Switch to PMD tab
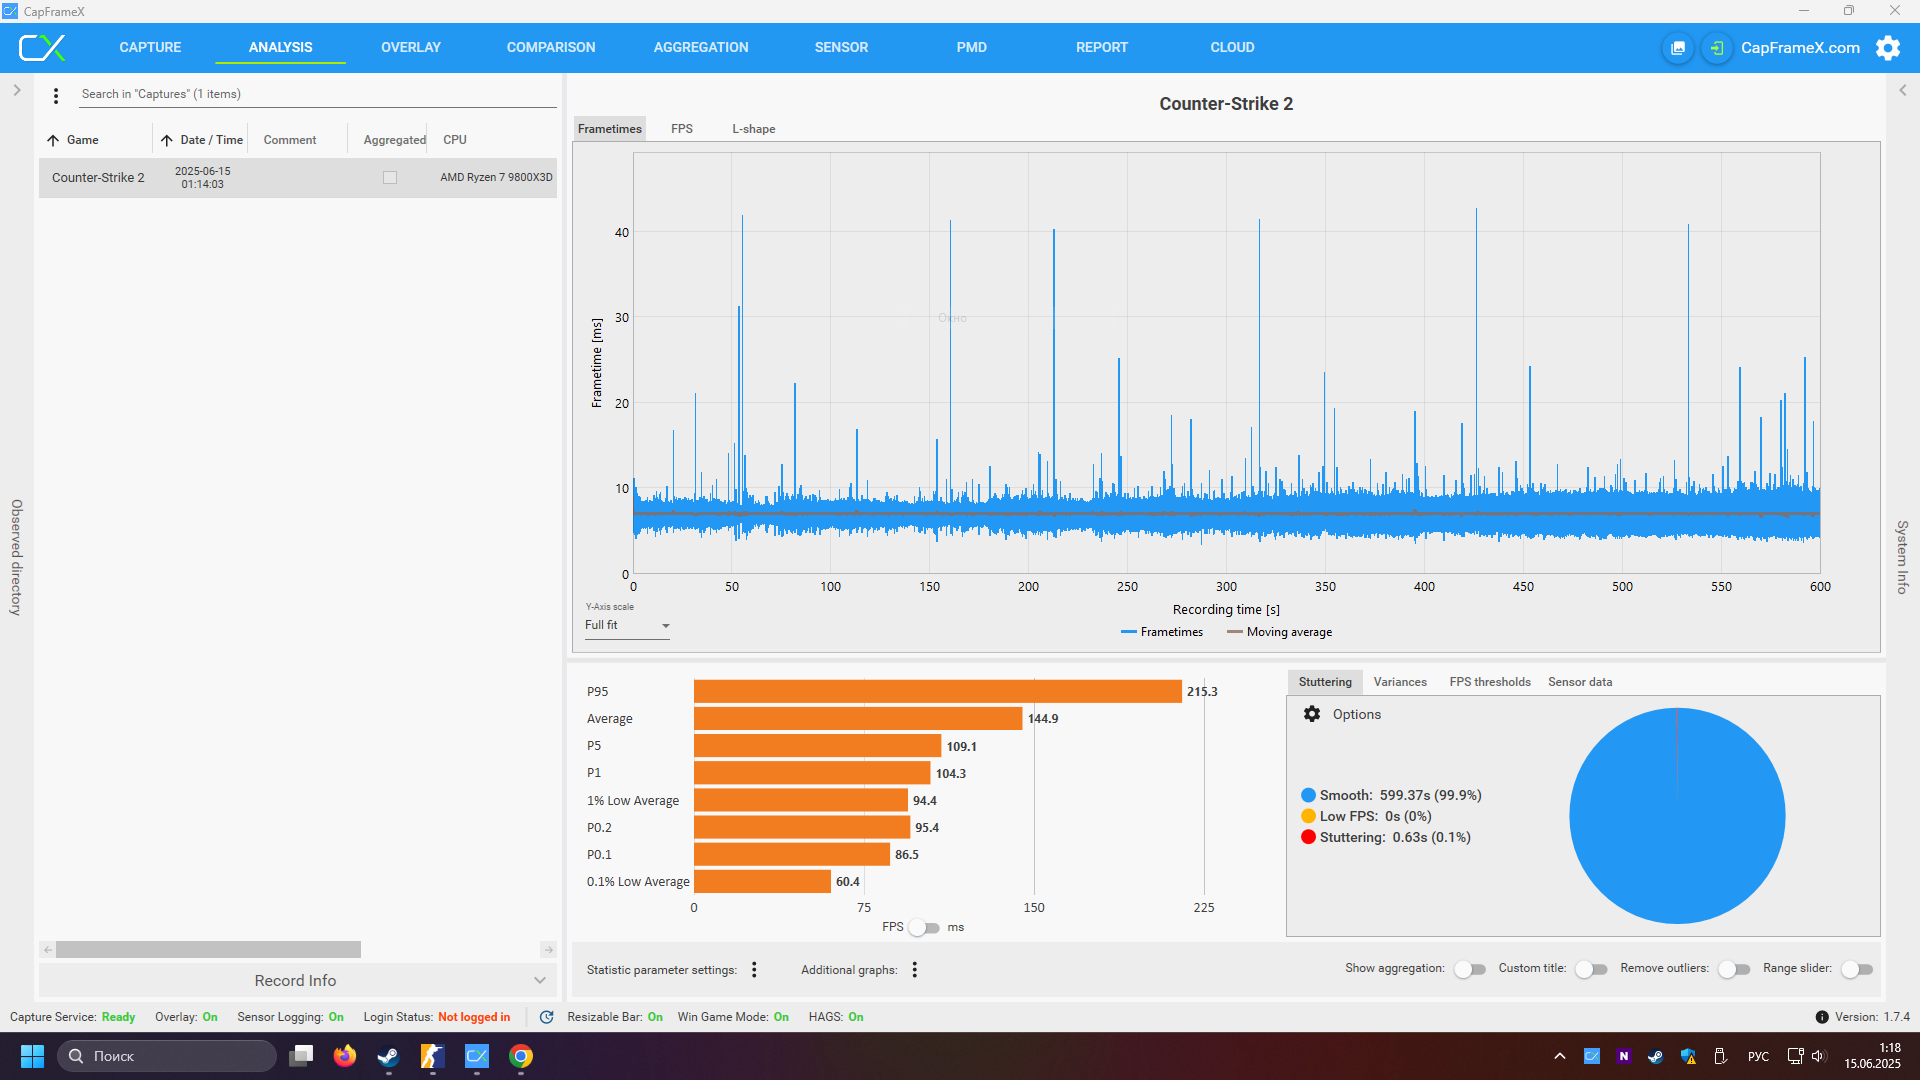Viewport: 1920px width, 1080px height. click(x=971, y=48)
